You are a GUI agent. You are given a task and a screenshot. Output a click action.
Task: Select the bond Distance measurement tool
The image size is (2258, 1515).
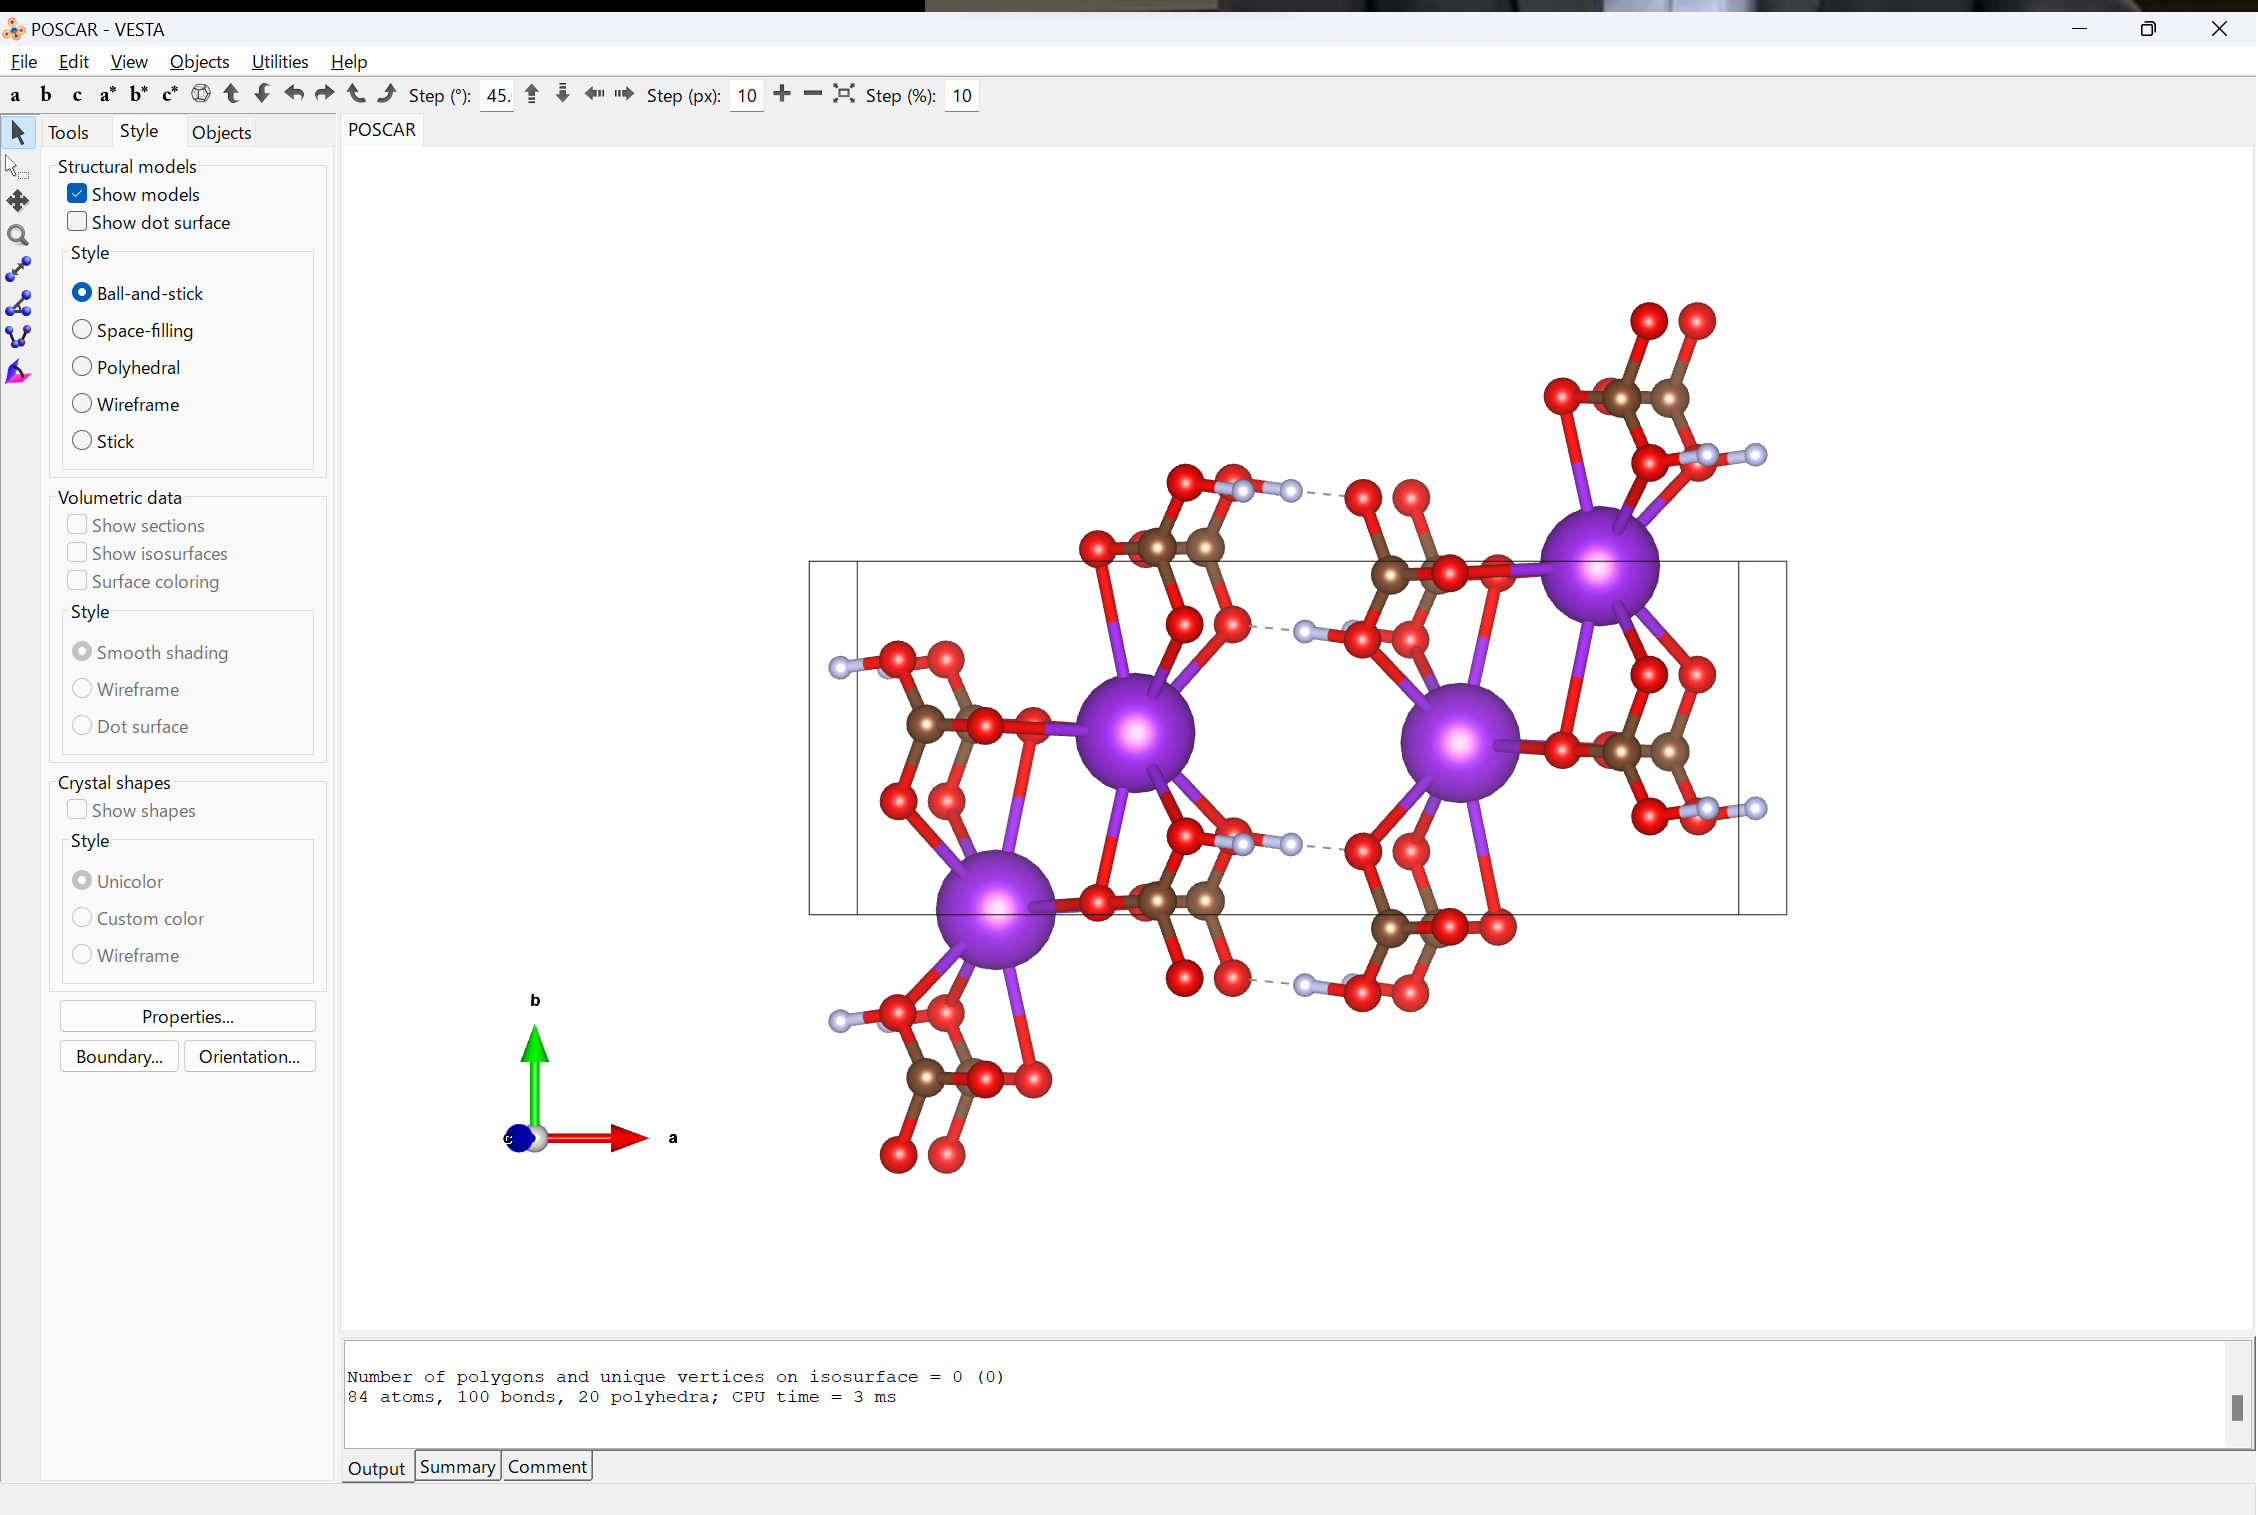point(18,270)
